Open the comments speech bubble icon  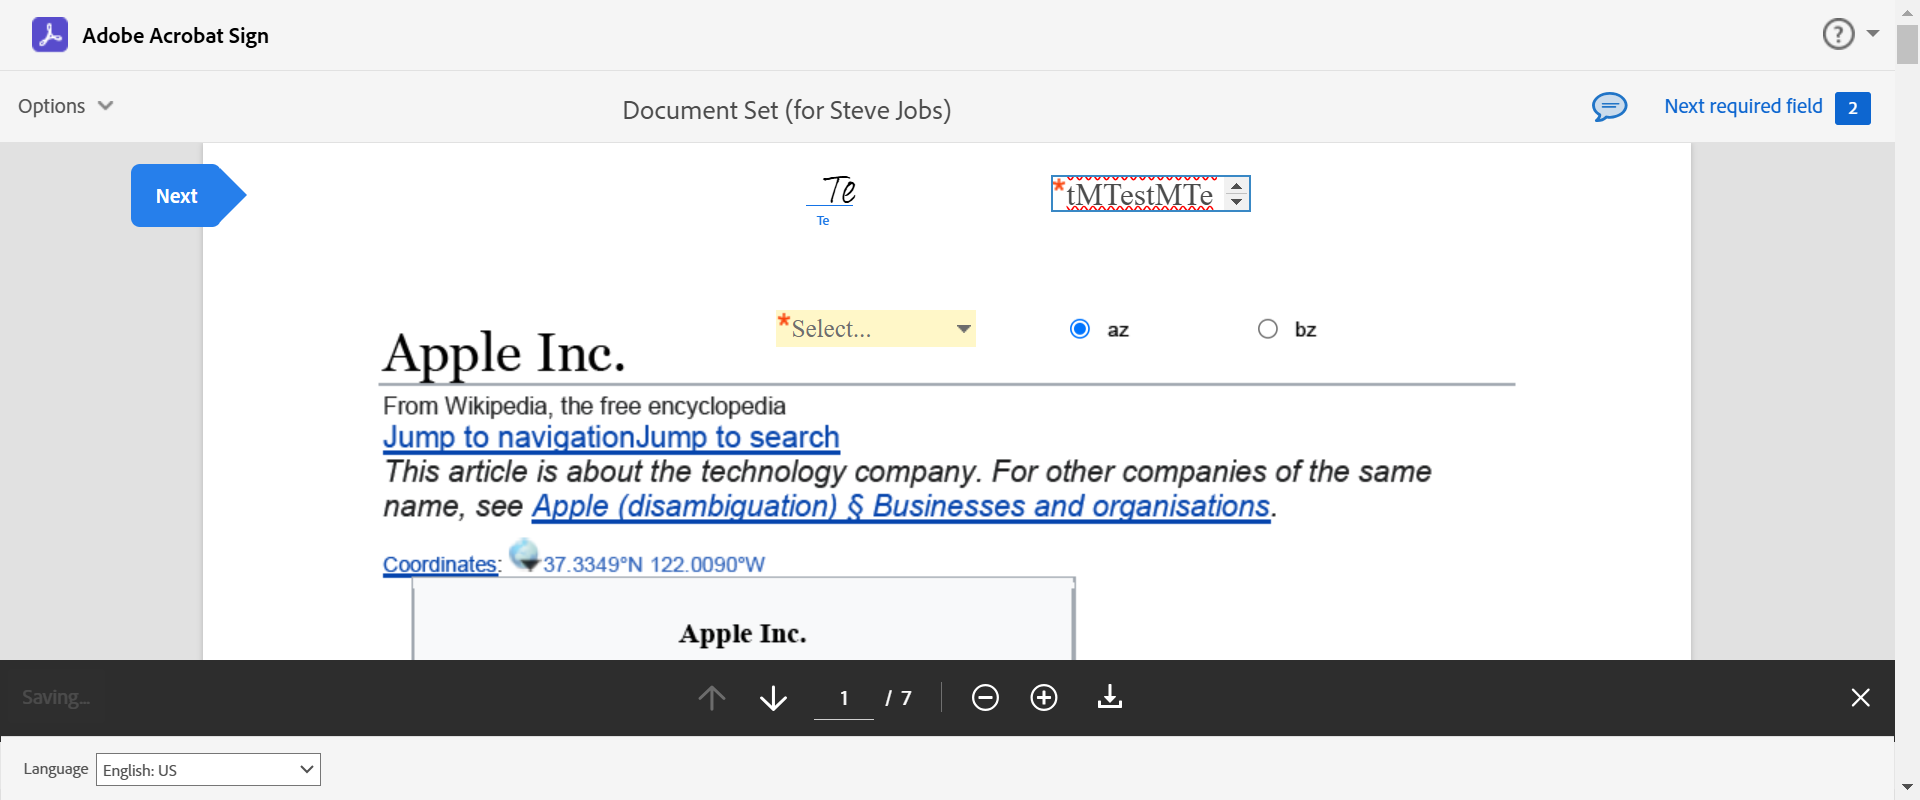point(1609,107)
